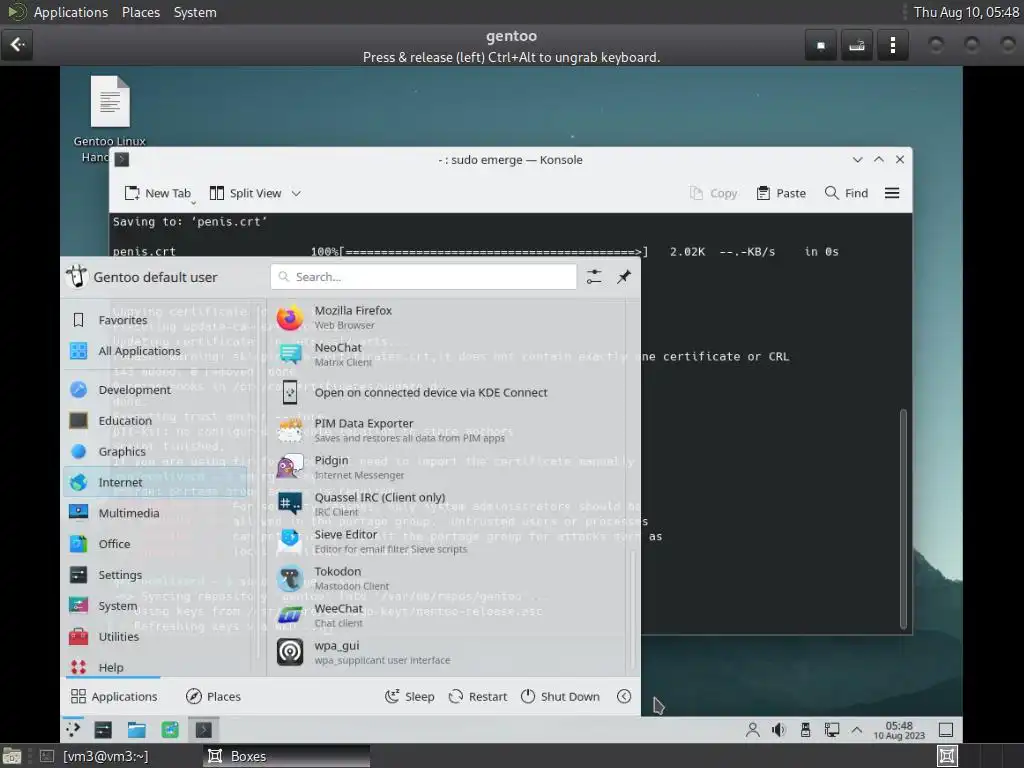Go back in Boxes window
The height and width of the screenshot is (768, 1024).
pyautogui.click(x=17, y=44)
